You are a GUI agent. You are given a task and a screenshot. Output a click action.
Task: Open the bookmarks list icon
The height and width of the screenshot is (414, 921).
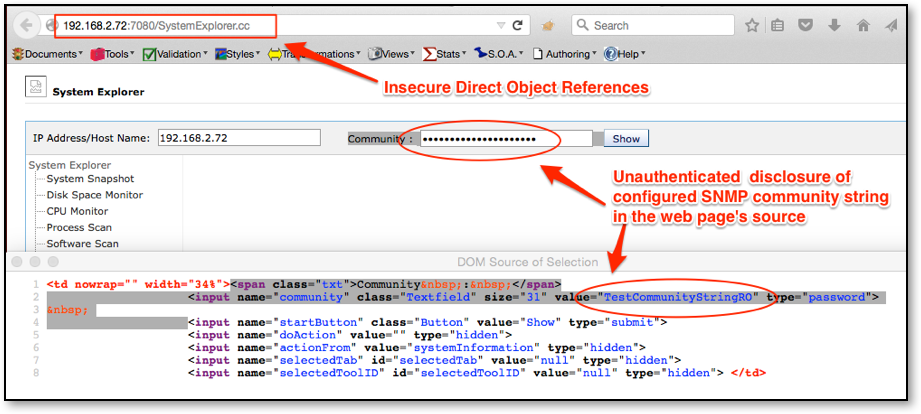click(x=779, y=25)
